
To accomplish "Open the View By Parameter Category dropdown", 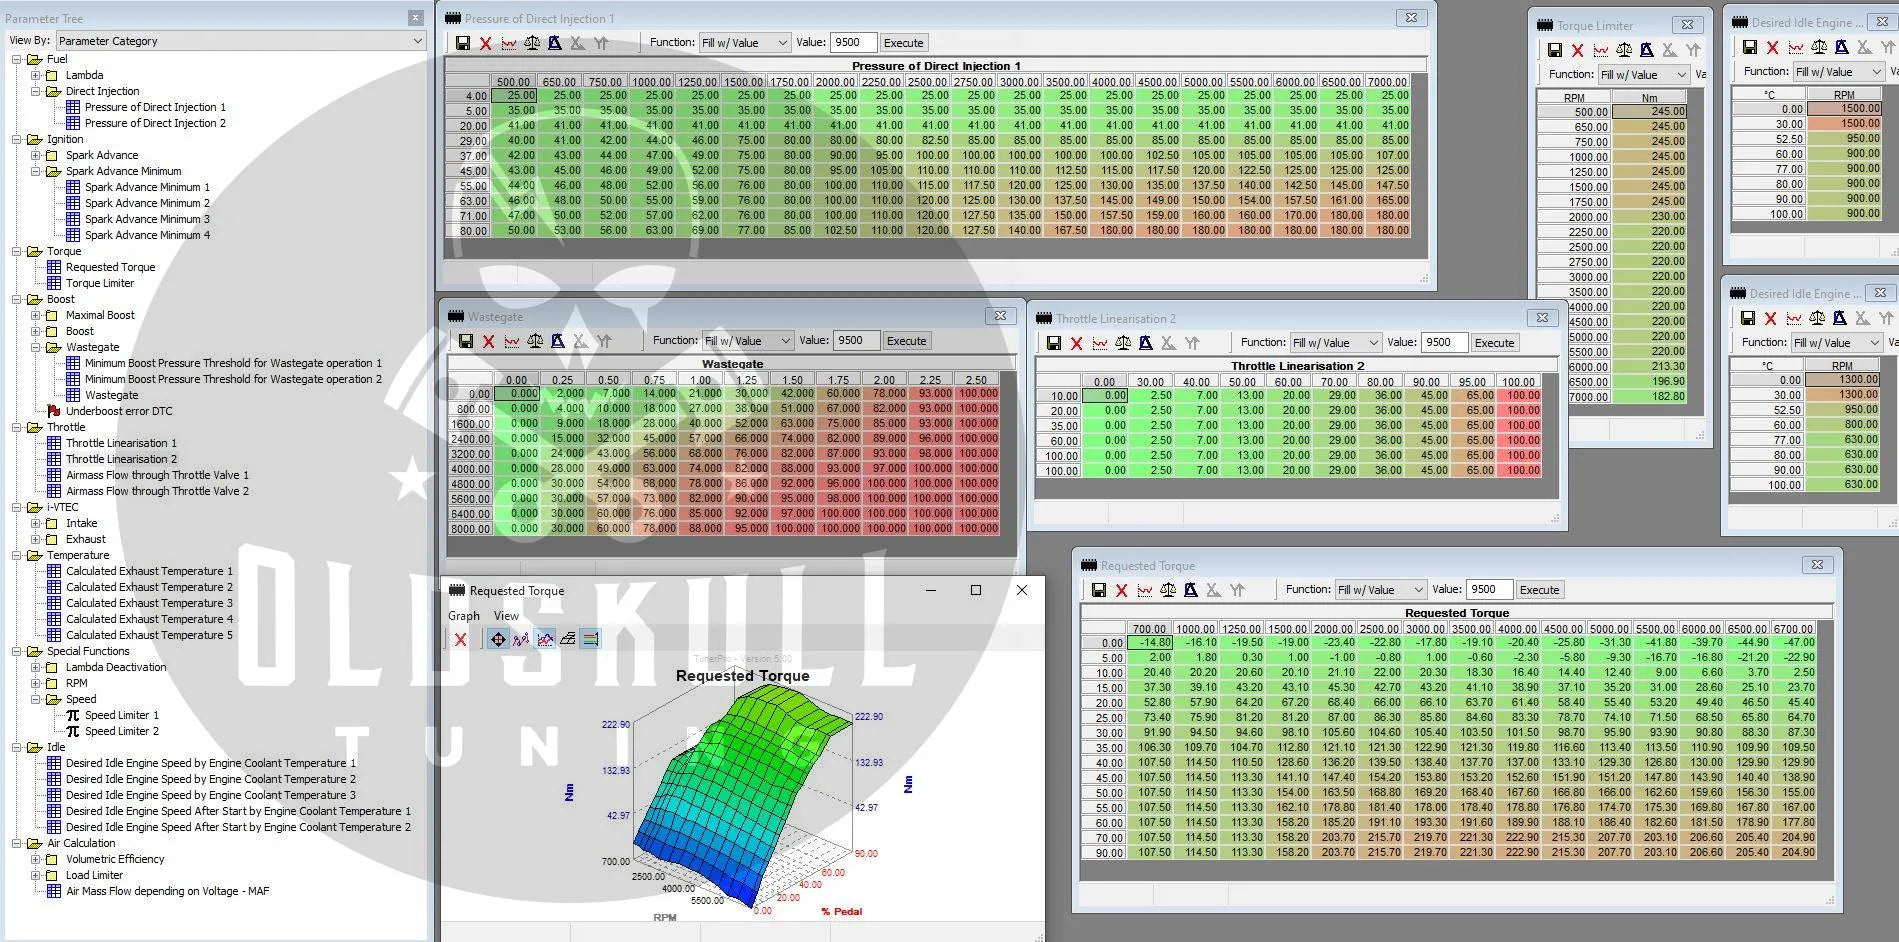I will click(241, 41).
